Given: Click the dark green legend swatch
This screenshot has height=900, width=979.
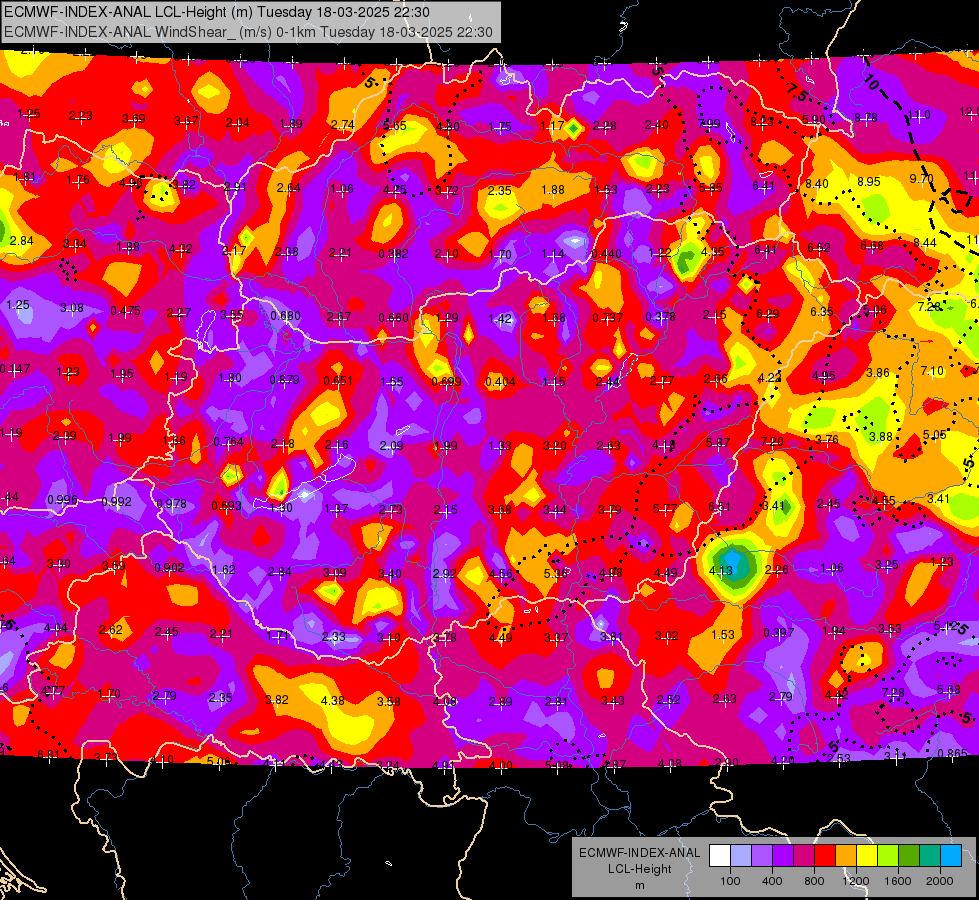Looking at the screenshot, I should coord(909,855).
